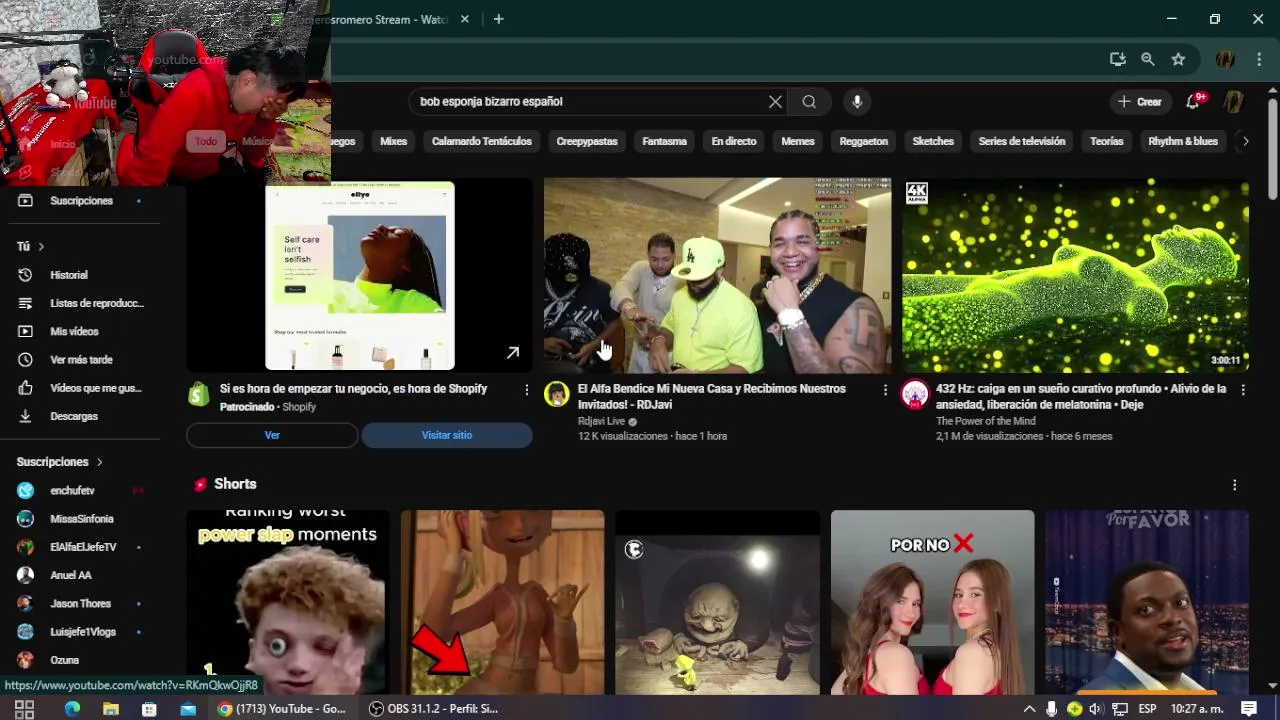Open the account avatar menu
1280x720 pixels.
(1234, 101)
